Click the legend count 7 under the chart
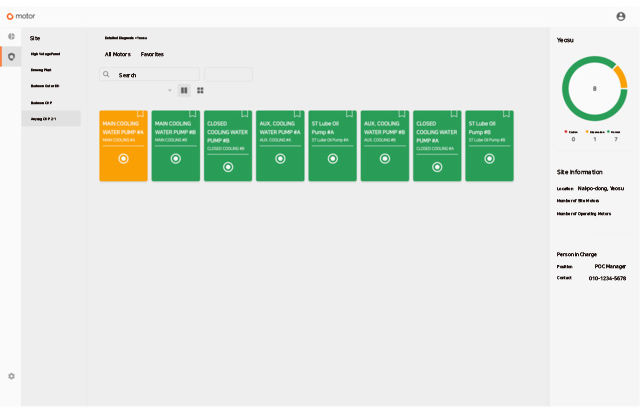Viewport: 640px width, 415px height. 616,140
